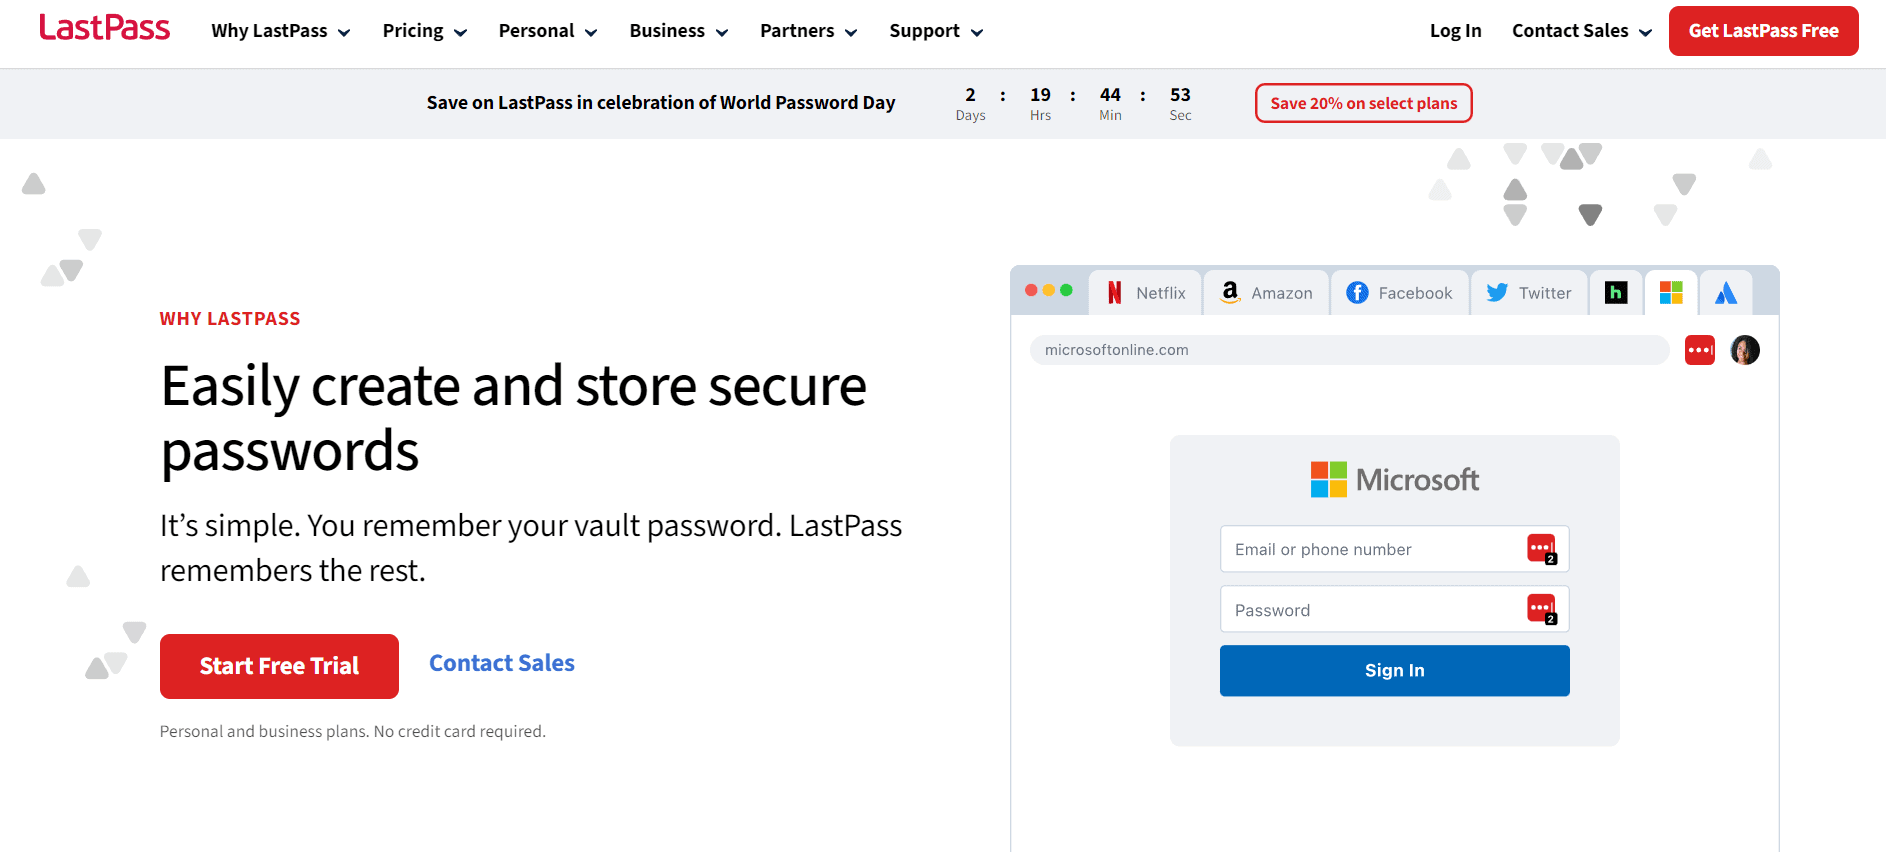This screenshot has height=852, width=1886.
Task: Click the Log In link
Action: click(x=1455, y=31)
